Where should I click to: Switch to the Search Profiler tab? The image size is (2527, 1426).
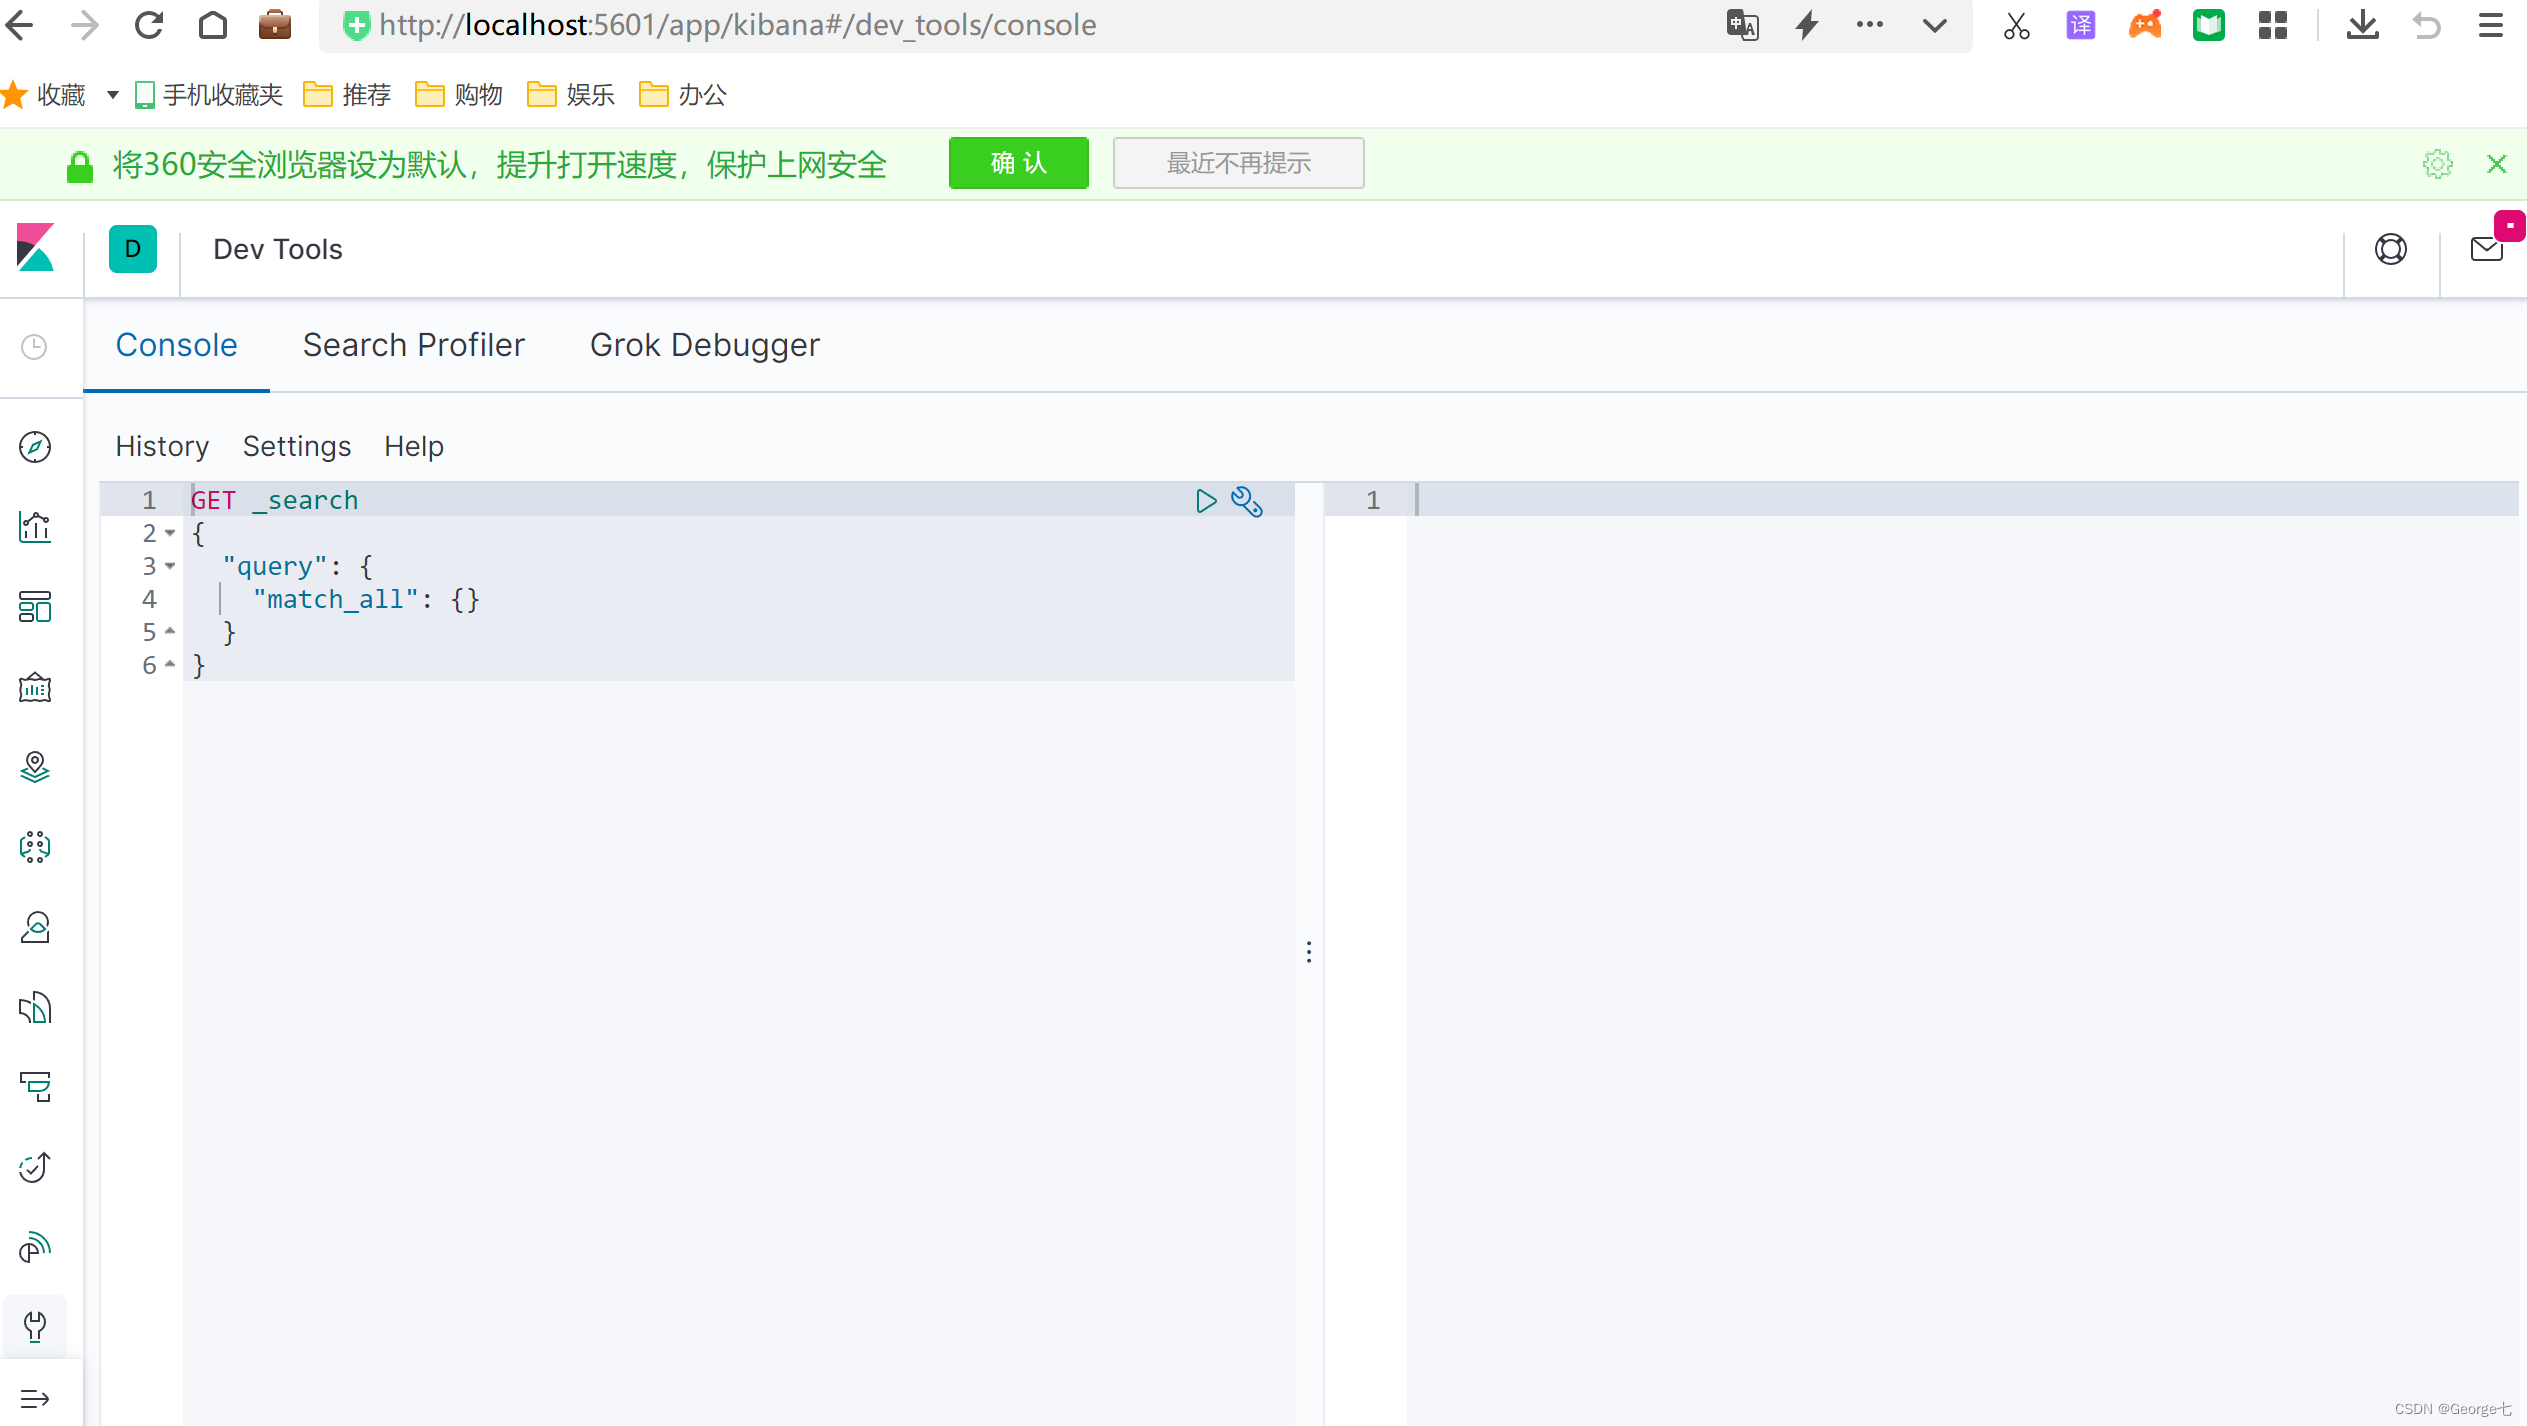(x=413, y=345)
